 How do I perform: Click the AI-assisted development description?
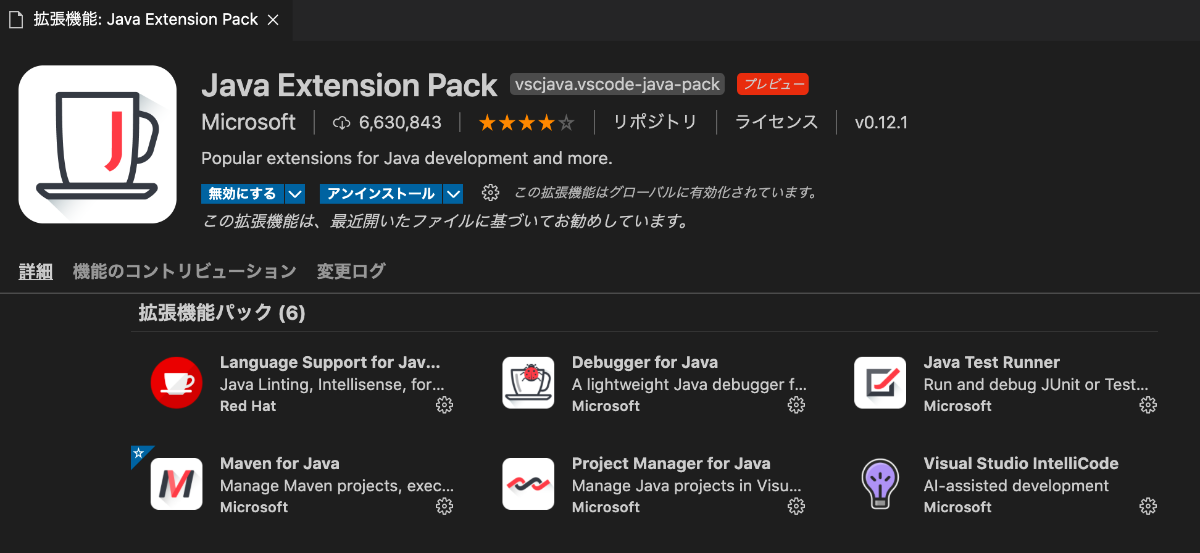(1016, 486)
